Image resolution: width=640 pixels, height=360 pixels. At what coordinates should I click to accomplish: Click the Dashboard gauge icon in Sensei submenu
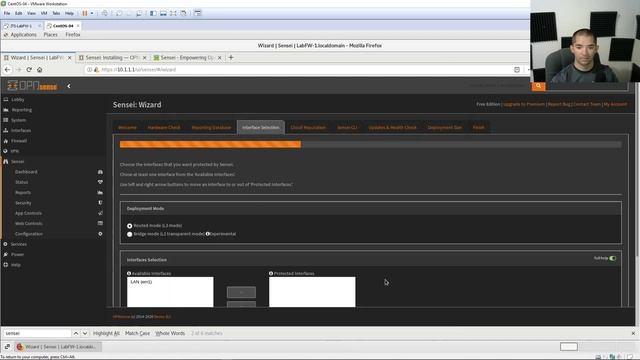click(x=100, y=172)
